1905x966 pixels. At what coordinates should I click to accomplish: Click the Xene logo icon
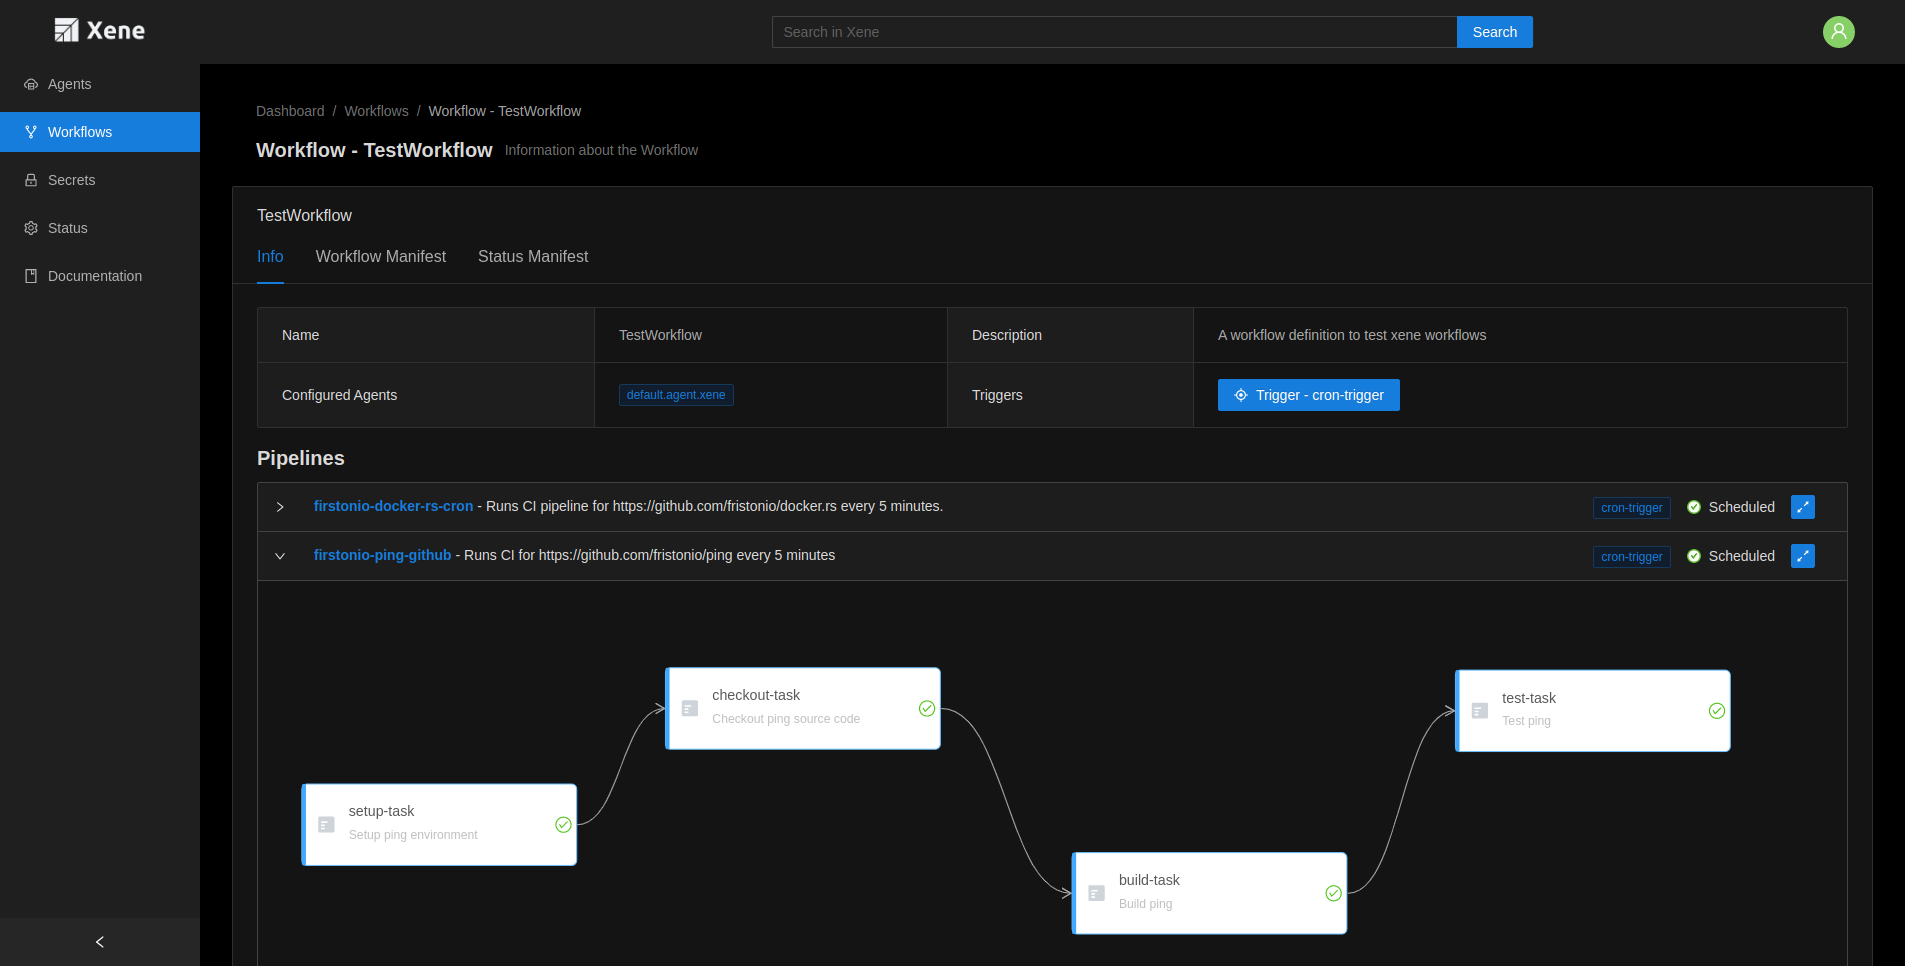[x=66, y=31]
